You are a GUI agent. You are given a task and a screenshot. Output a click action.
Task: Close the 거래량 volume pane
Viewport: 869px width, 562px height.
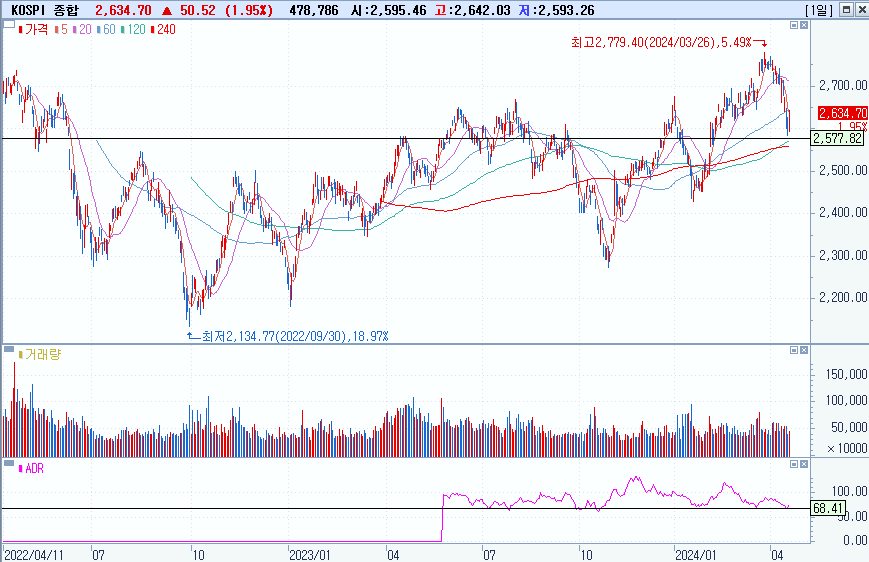click(804, 350)
